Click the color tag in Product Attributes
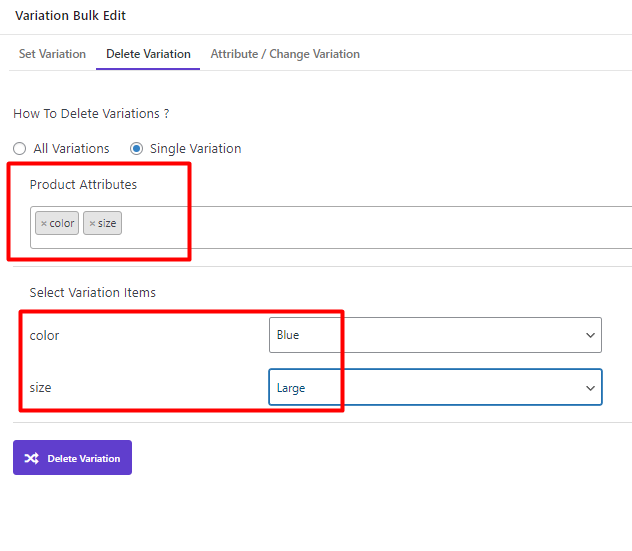Screen dimensions: 632x551 coord(57,223)
